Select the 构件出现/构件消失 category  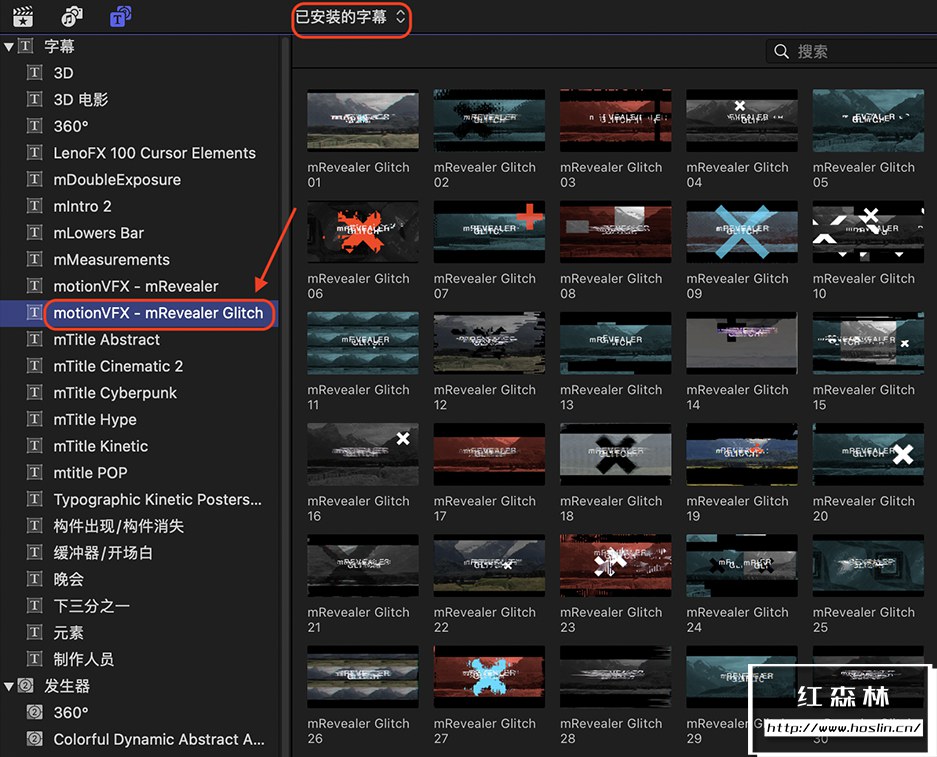pos(118,526)
